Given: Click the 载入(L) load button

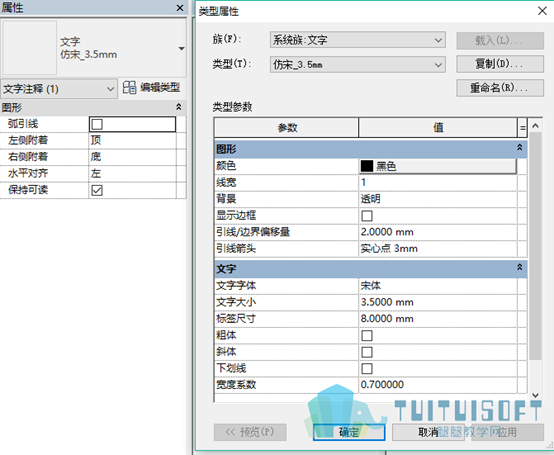Looking at the screenshot, I should 500,41.
